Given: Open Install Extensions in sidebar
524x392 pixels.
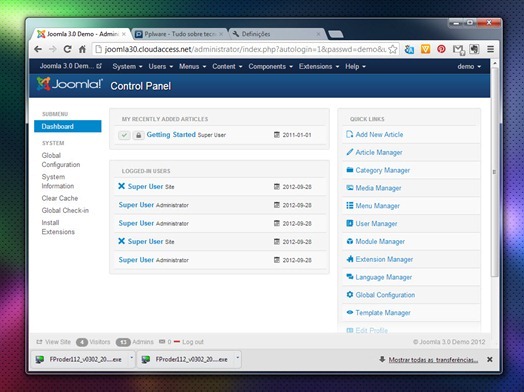Looking at the screenshot, I should coord(58,227).
